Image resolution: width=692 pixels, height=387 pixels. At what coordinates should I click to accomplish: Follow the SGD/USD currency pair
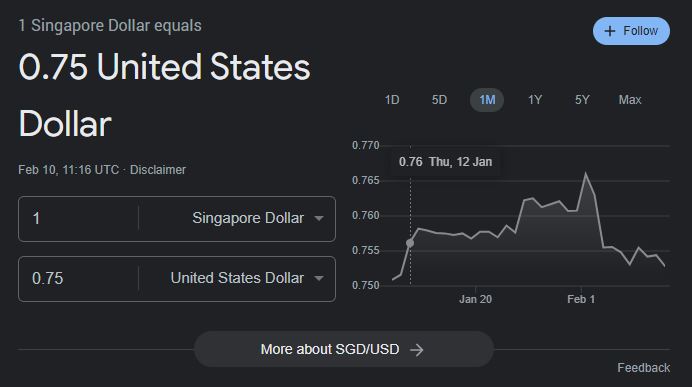click(x=631, y=31)
